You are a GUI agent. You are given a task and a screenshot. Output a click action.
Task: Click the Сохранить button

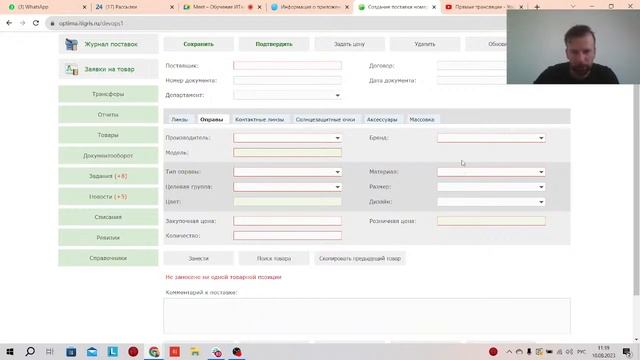click(198, 44)
